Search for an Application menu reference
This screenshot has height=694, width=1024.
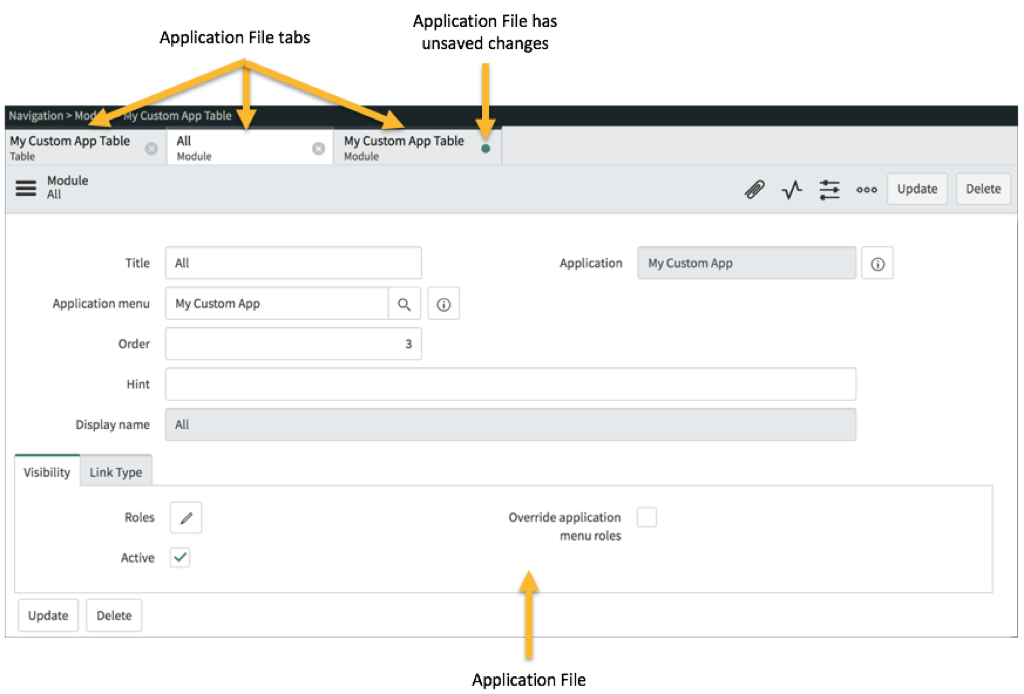pyautogui.click(x=405, y=302)
